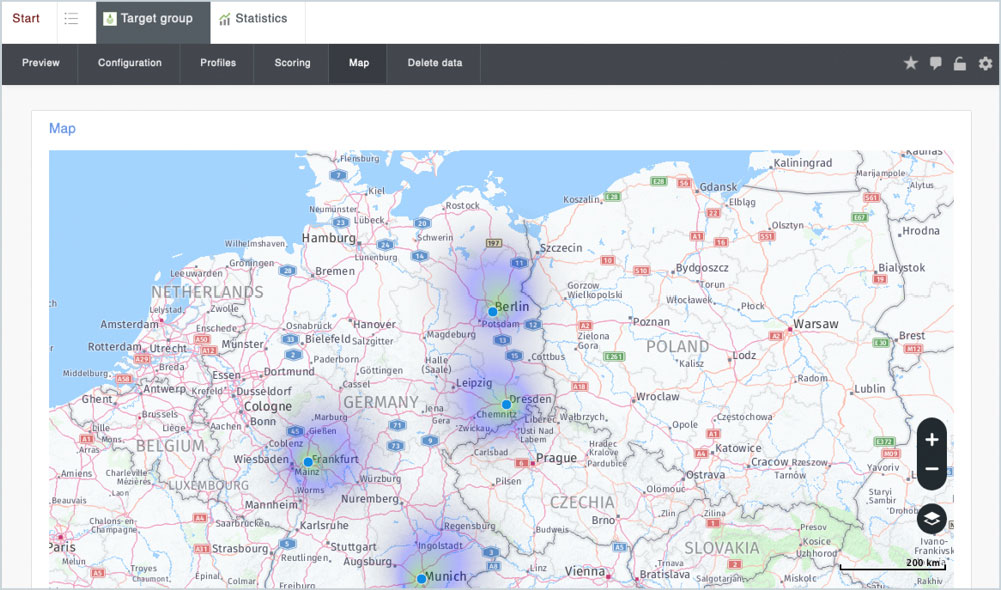Open the list menu icon tab
Image resolution: width=1001 pixels, height=590 pixels.
pyautogui.click(x=71, y=19)
